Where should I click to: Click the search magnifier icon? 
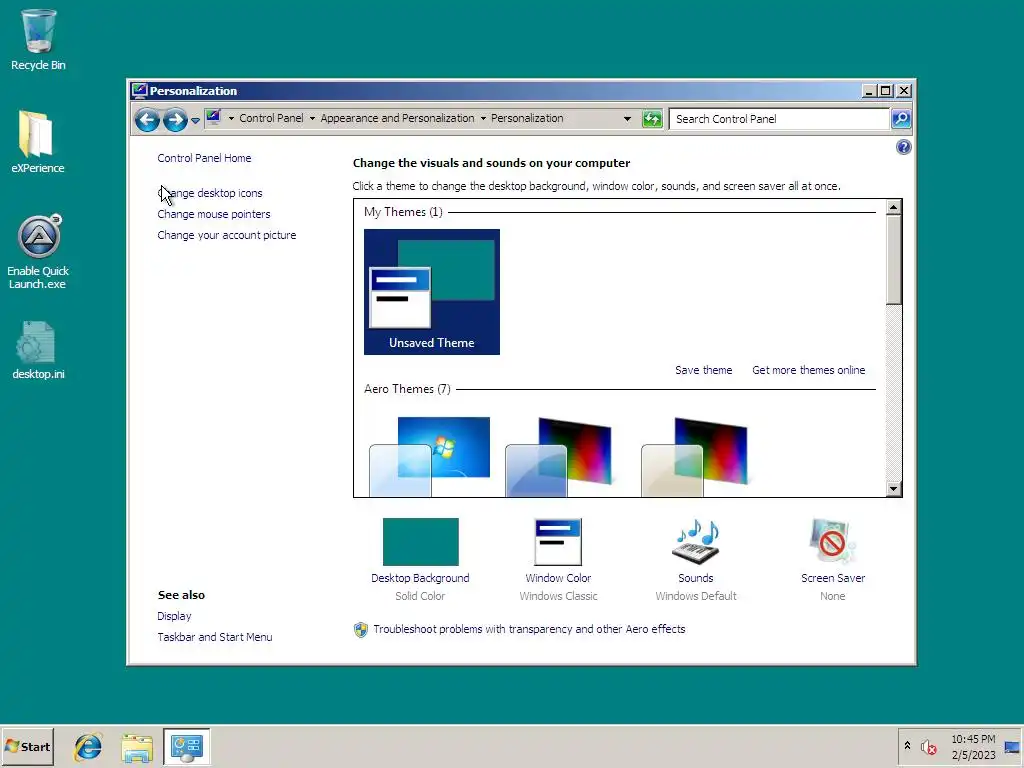point(901,119)
